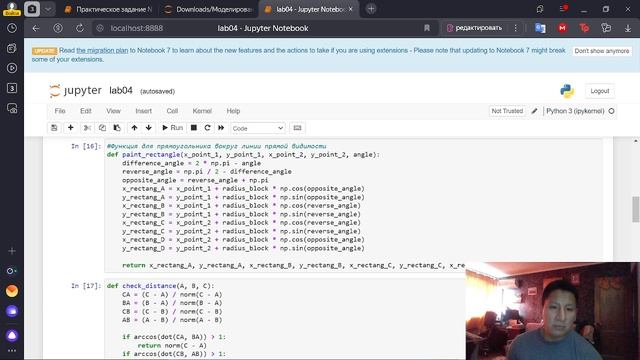
Task: Open a new browser tab
Action: pos(371,9)
